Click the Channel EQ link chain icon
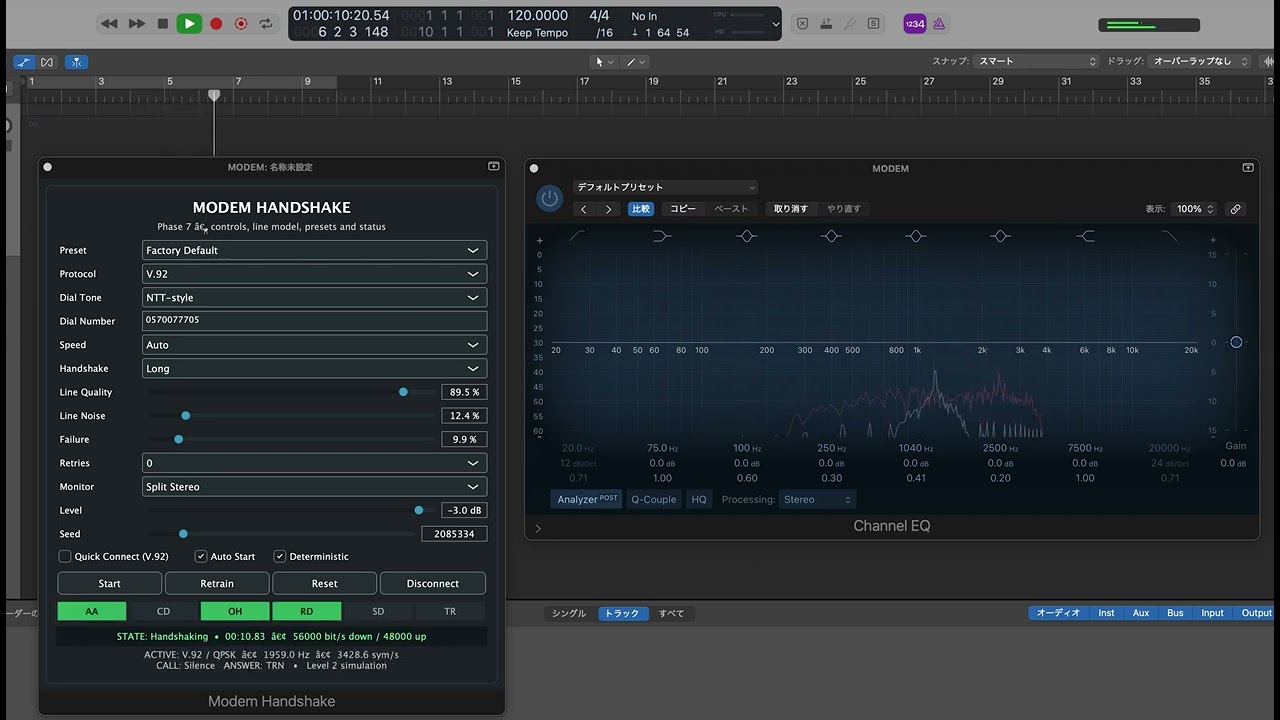 [x=1236, y=209]
